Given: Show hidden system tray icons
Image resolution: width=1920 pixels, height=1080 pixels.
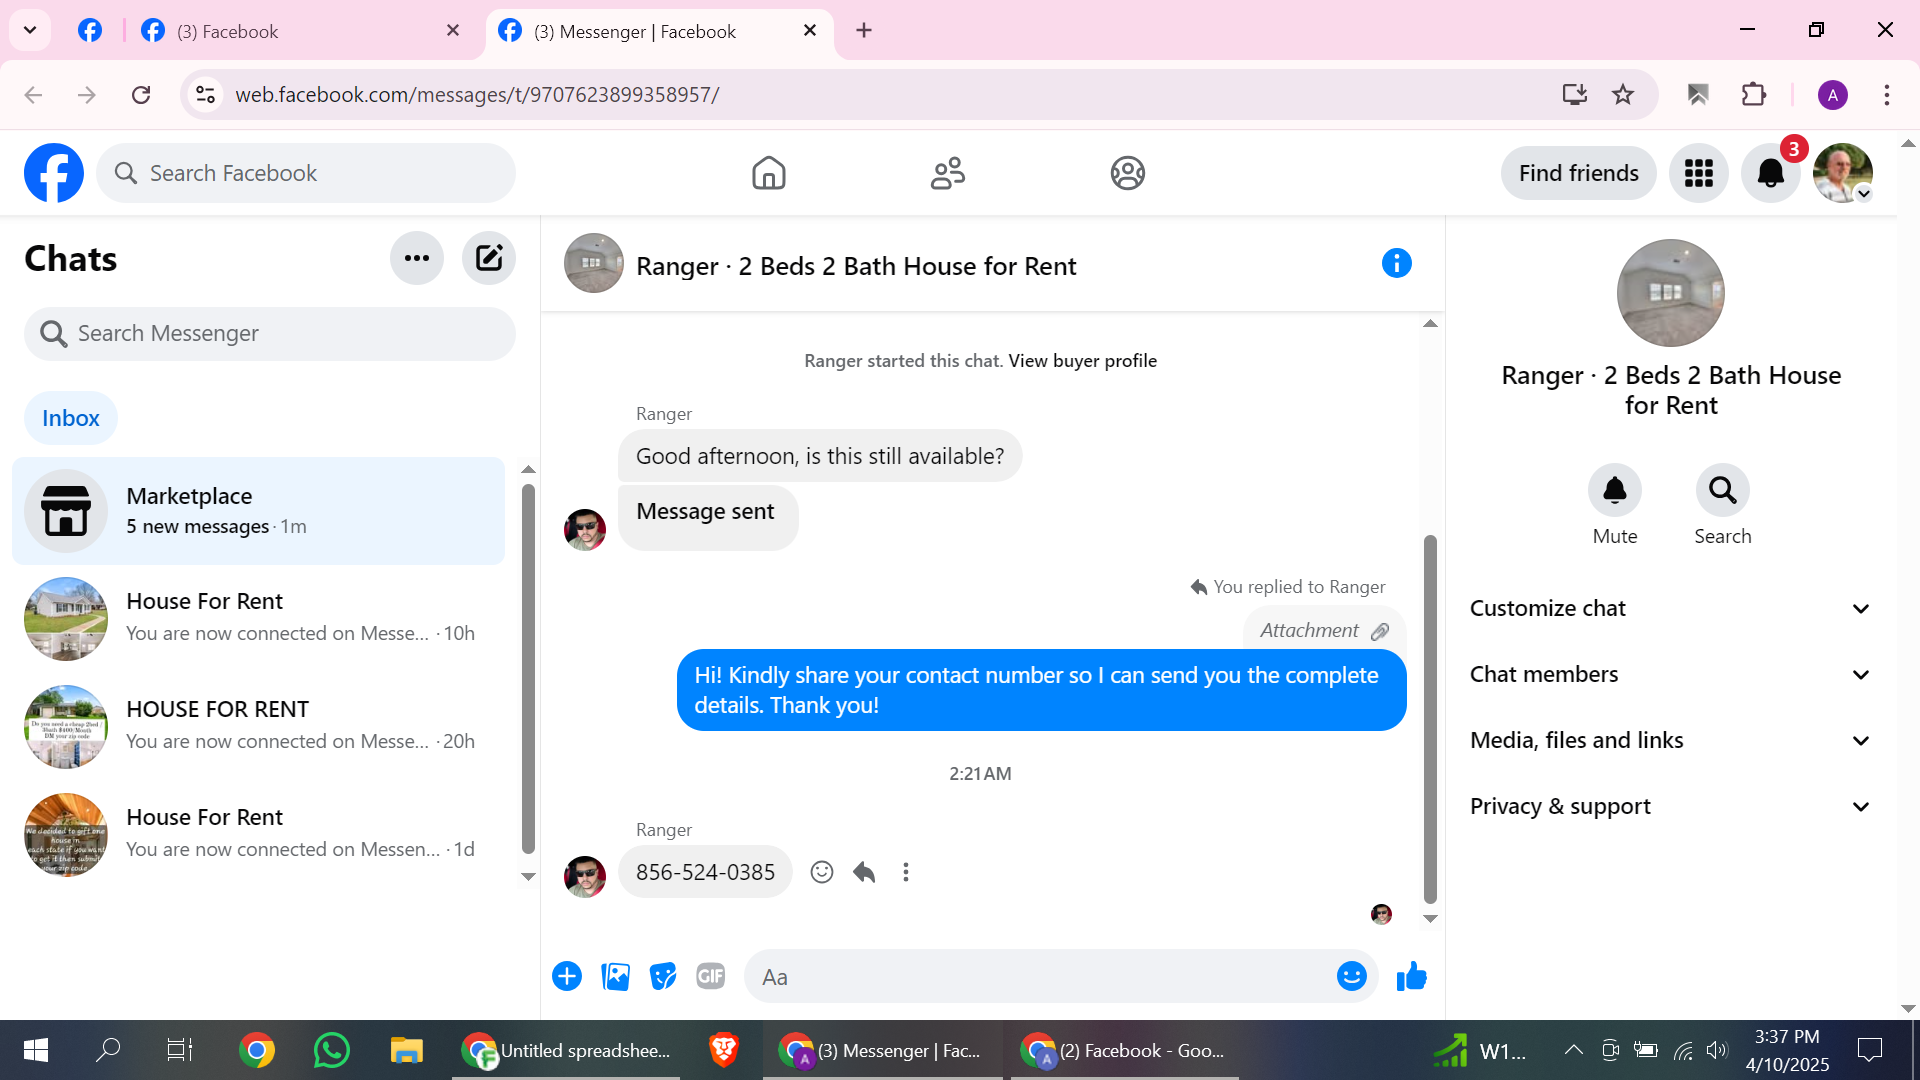Looking at the screenshot, I should (x=1573, y=1050).
